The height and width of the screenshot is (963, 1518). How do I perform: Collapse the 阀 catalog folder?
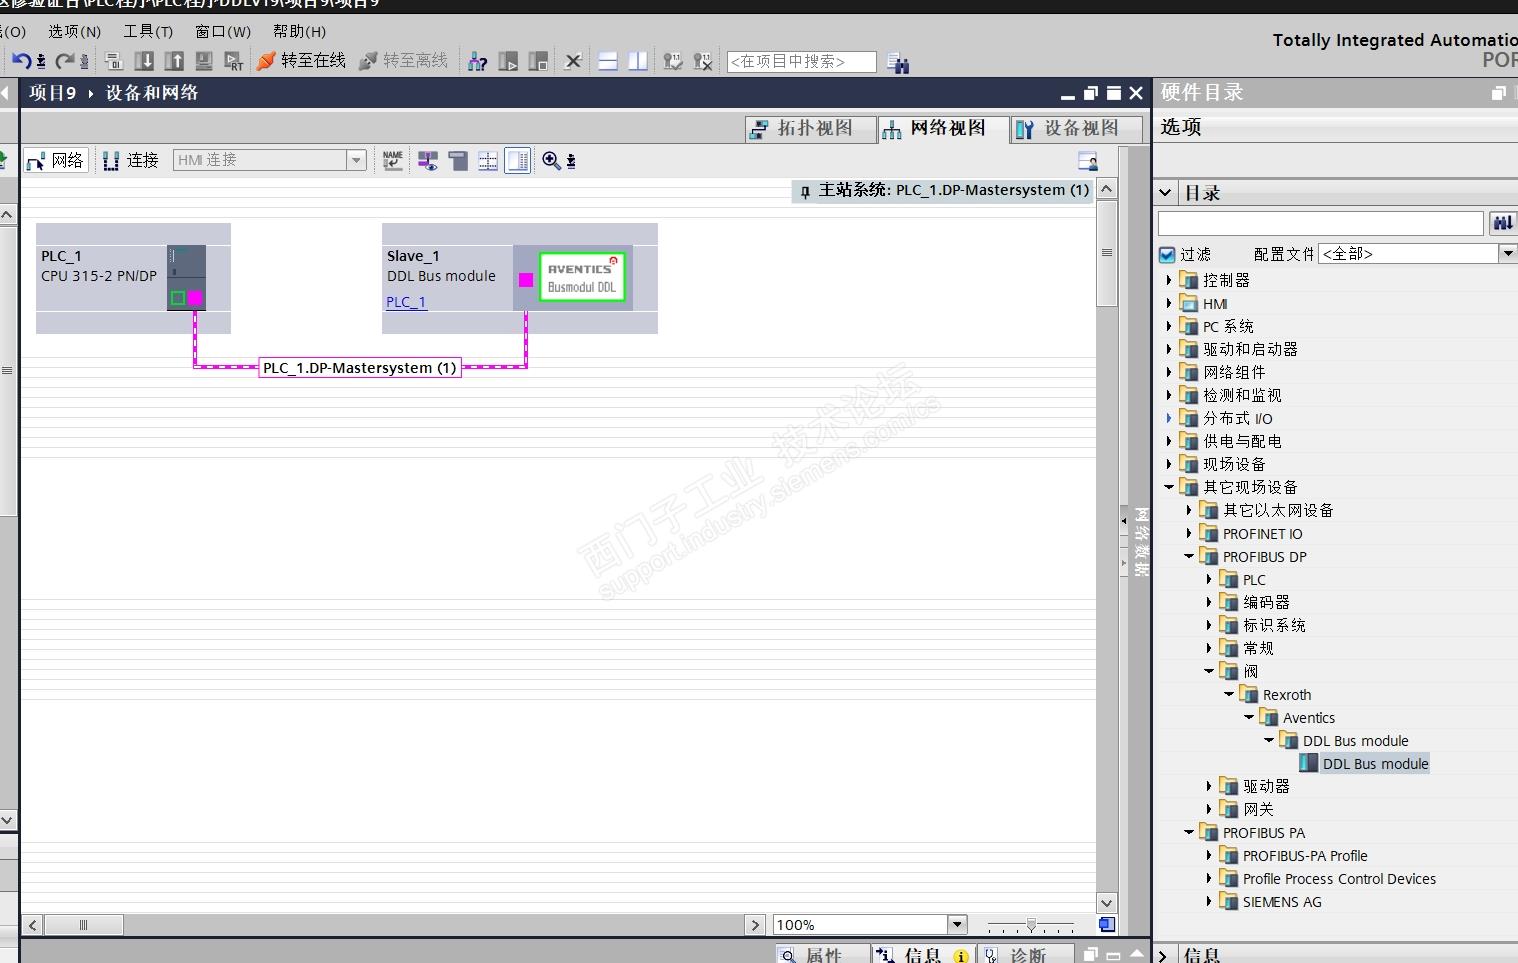point(1208,672)
